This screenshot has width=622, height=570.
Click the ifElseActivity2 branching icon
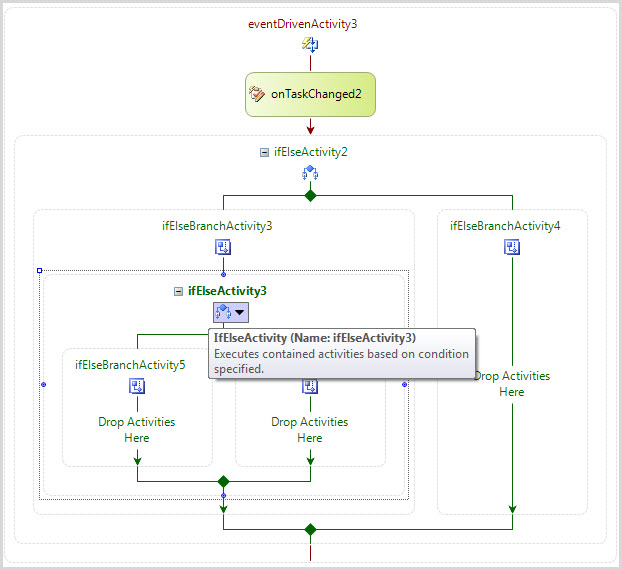(310, 173)
